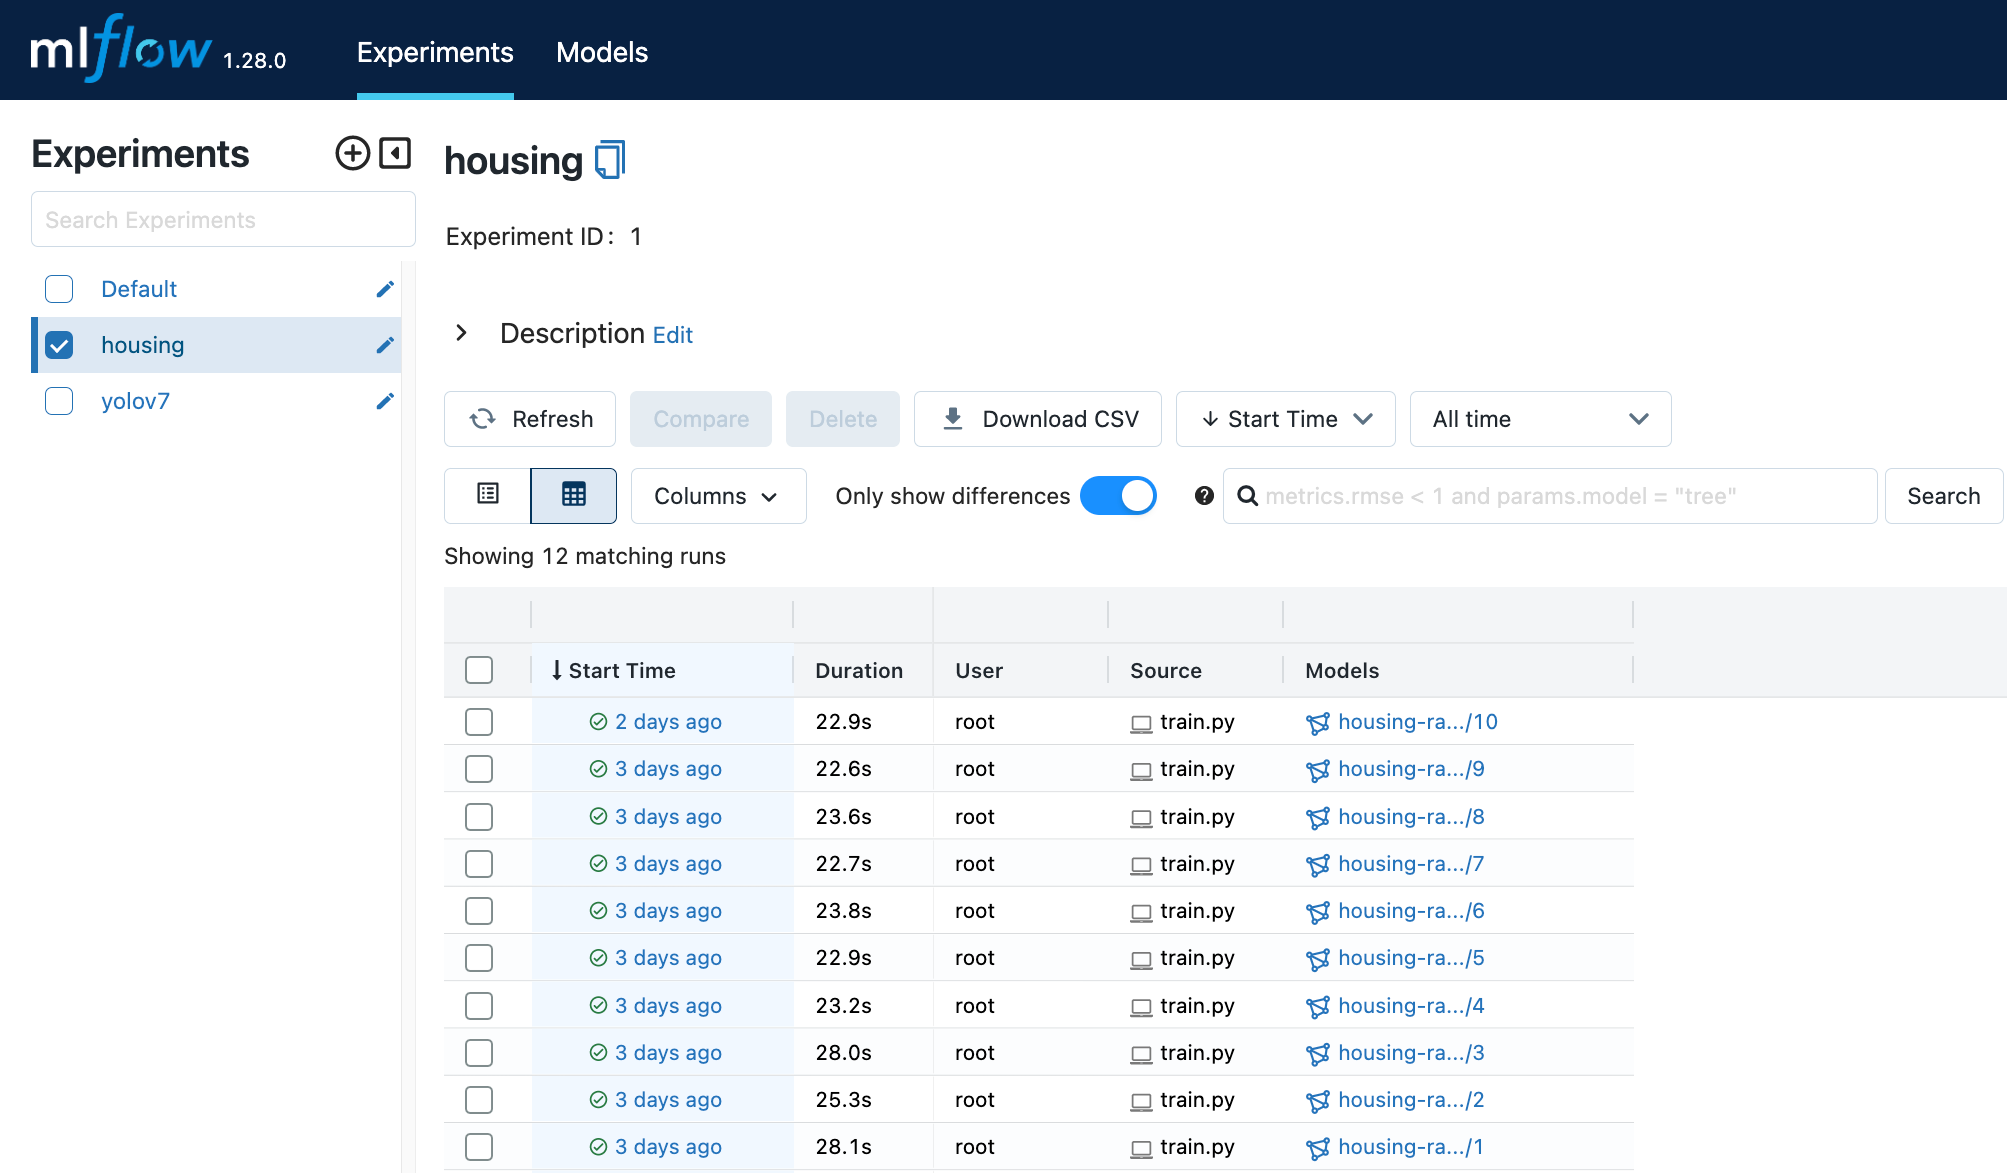Screen dimensions: 2007x1173
Task: Switch to grid table view icon
Action: coord(574,495)
